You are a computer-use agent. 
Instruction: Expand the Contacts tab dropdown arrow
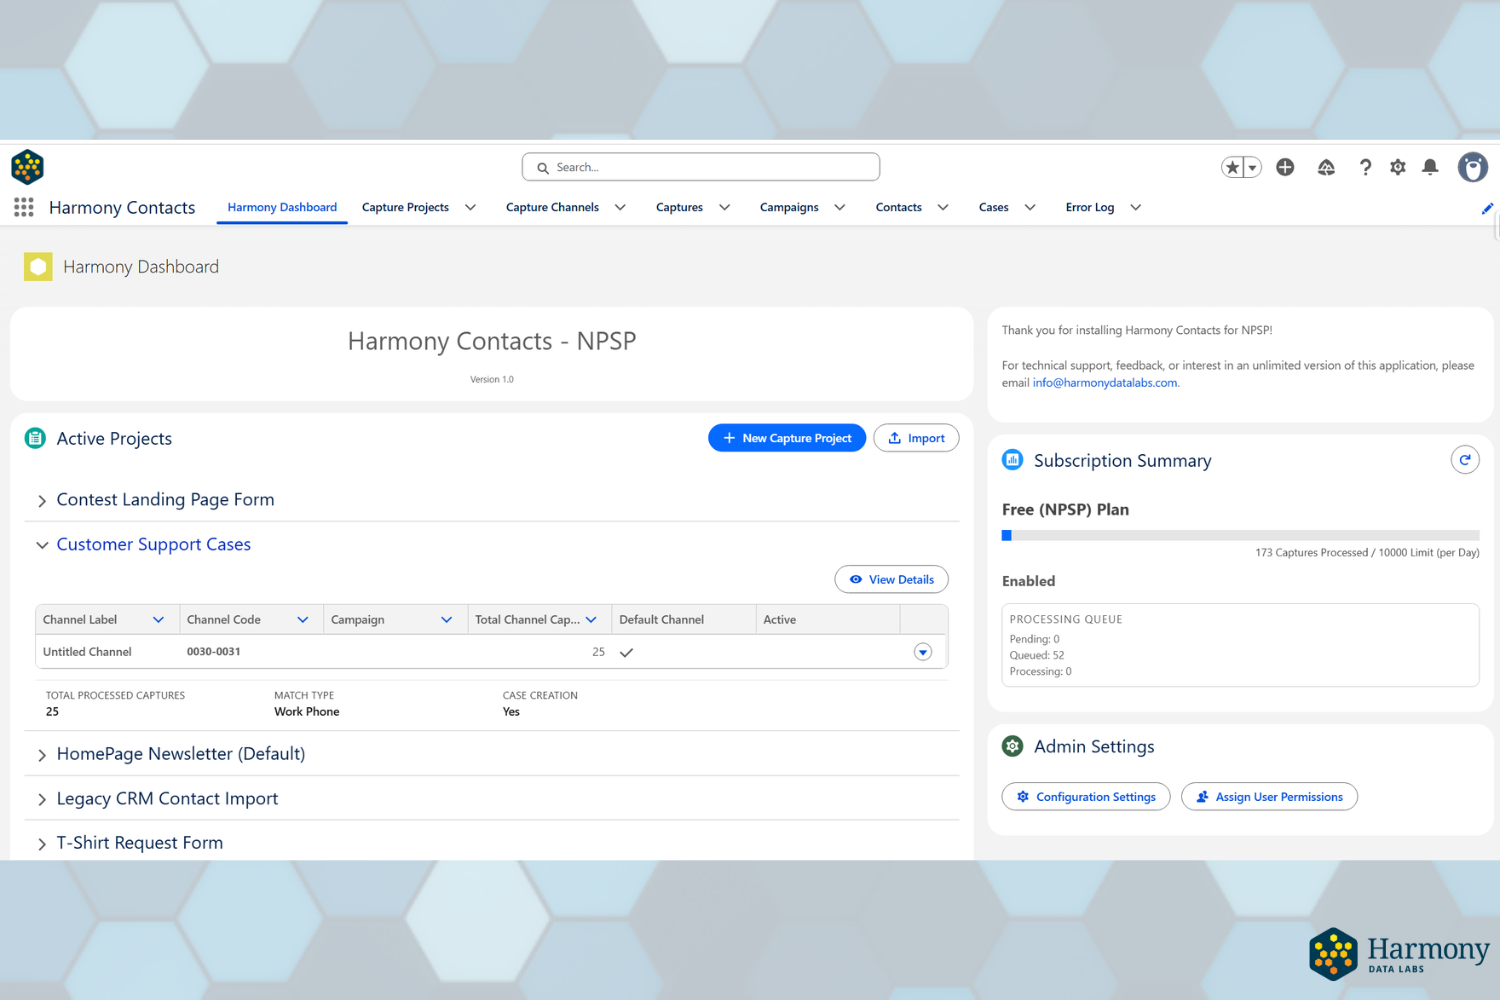coord(943,208)
